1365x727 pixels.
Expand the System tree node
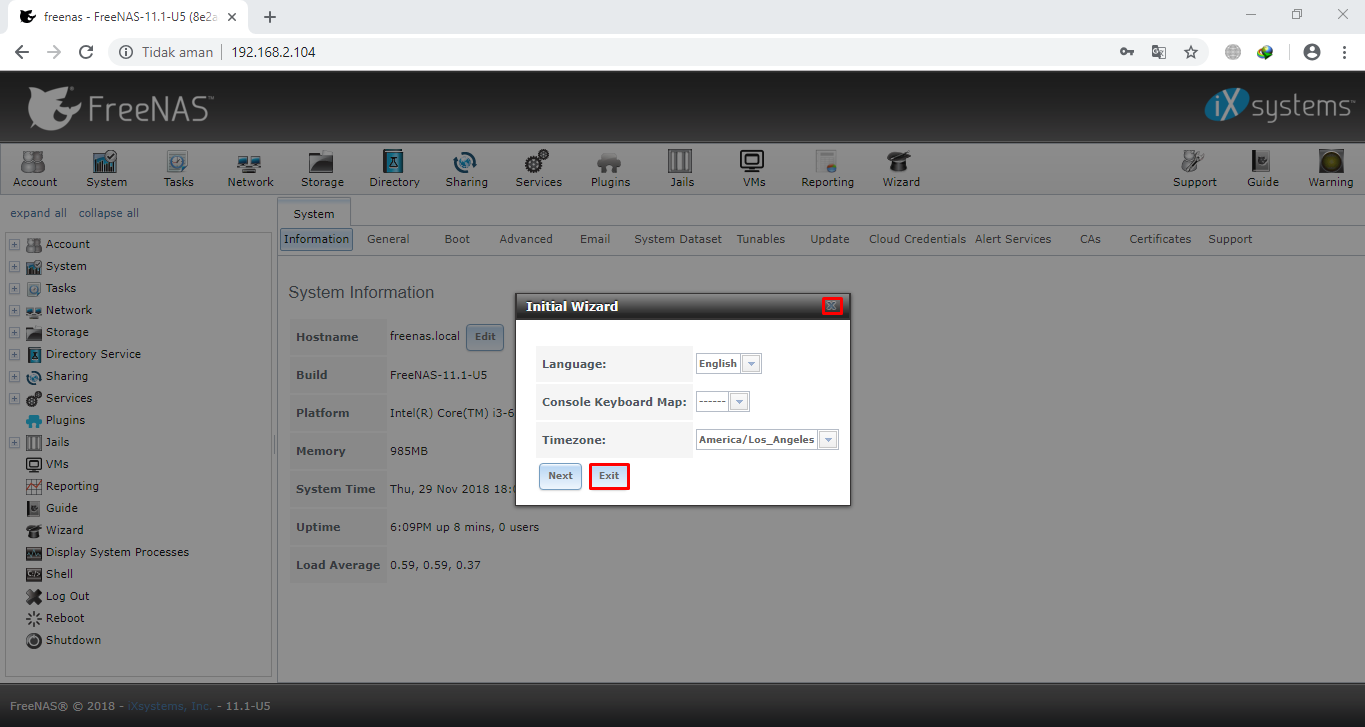click(x=14, y=266)
